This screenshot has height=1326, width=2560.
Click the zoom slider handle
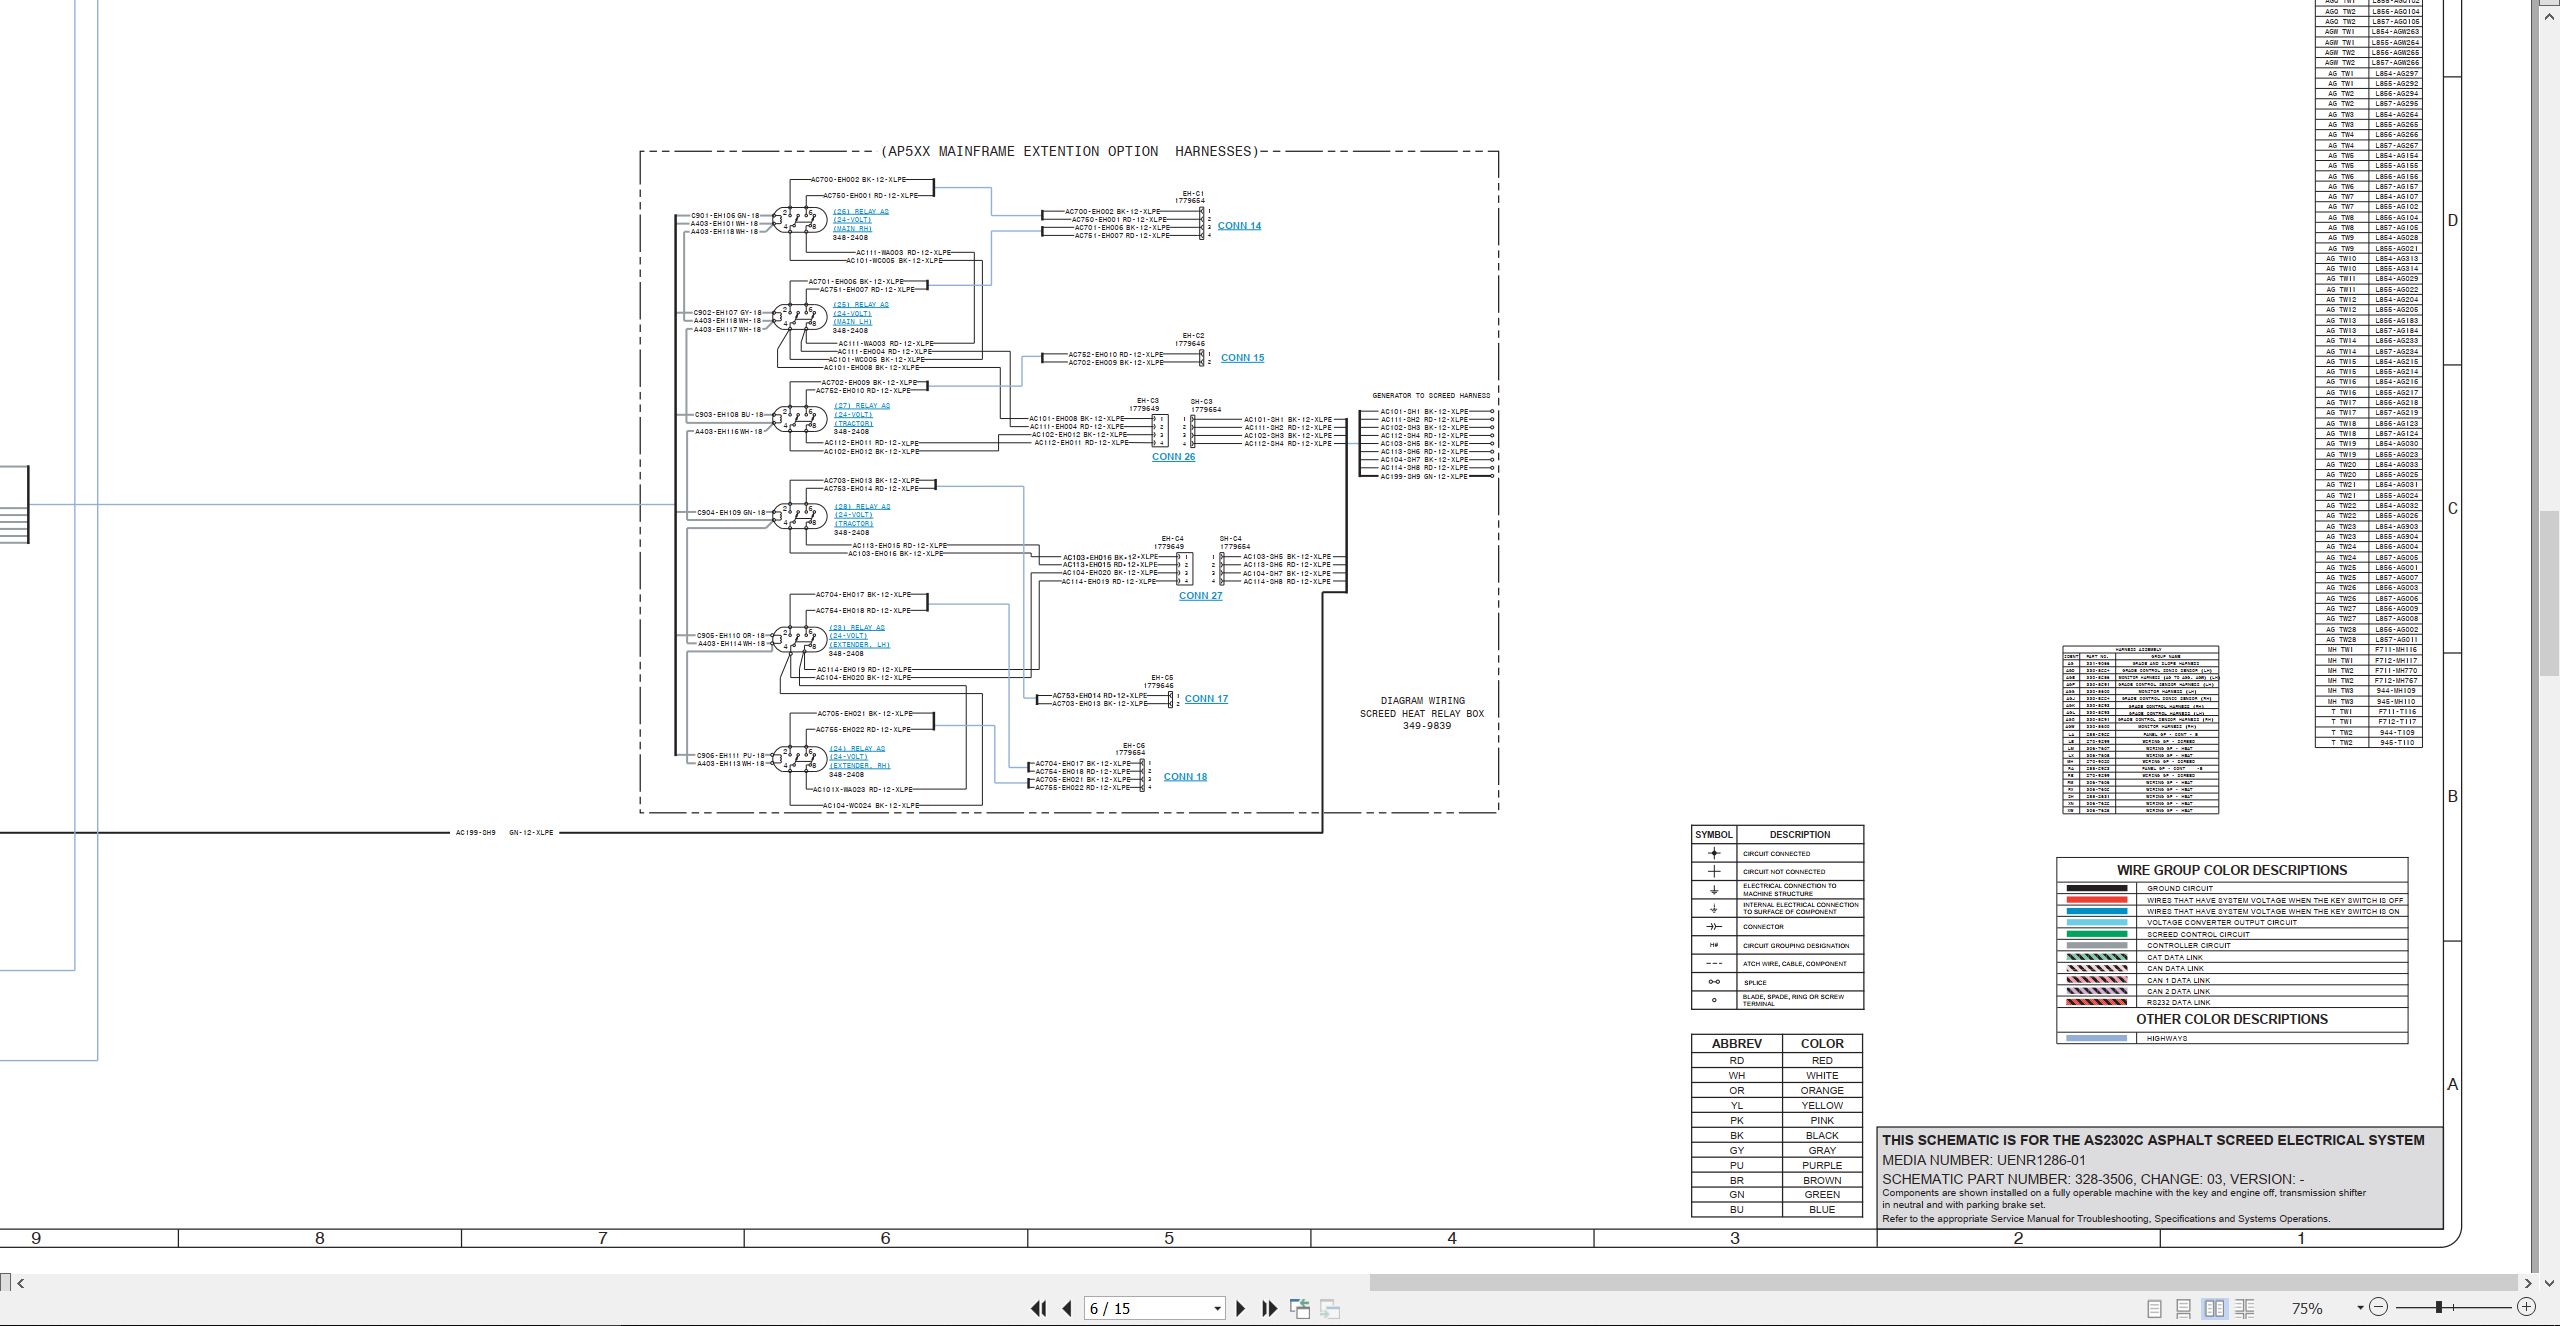(x=2439, y=1307)
